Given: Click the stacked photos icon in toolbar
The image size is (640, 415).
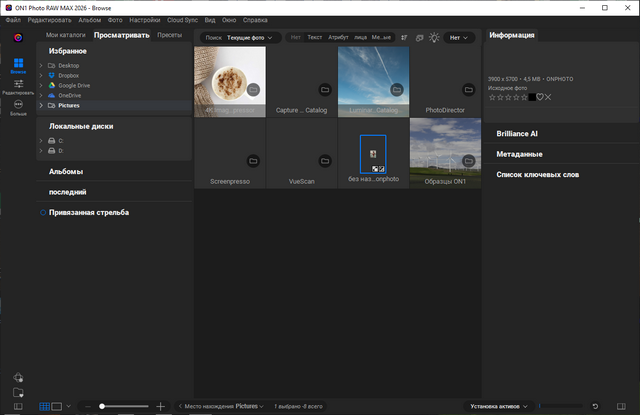Looking at the screenshot, I should click(419, 38).
